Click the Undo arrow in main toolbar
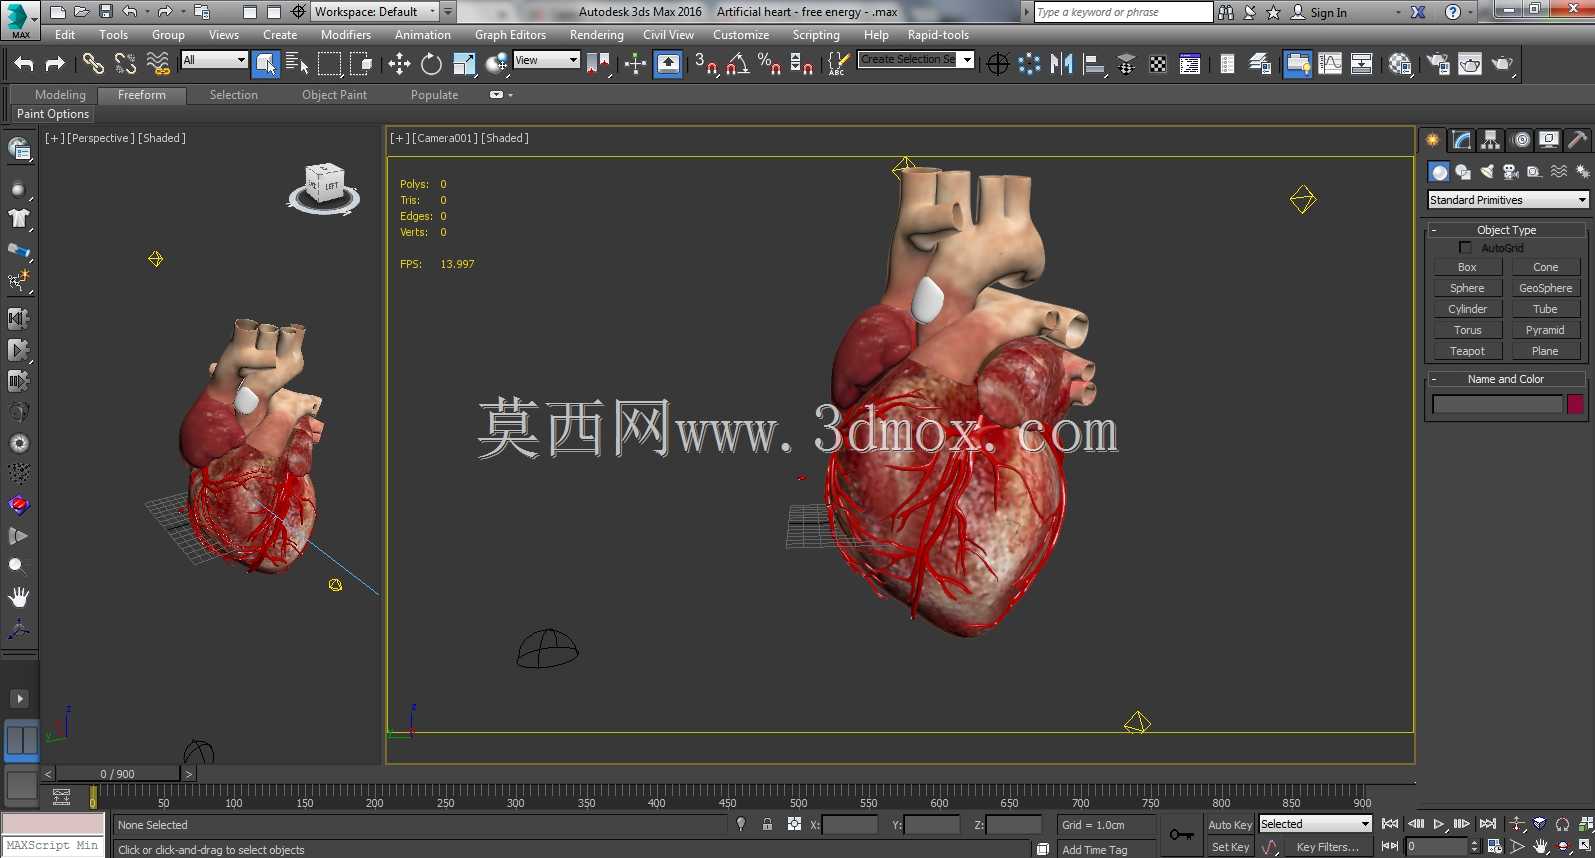Screen dimensions: 1595x858 (x=23, y=64)
